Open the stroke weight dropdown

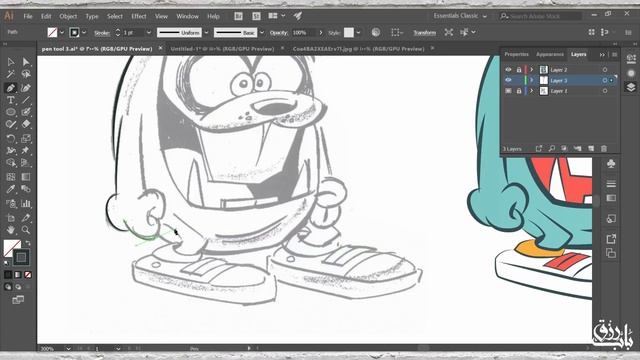point(149,32)
